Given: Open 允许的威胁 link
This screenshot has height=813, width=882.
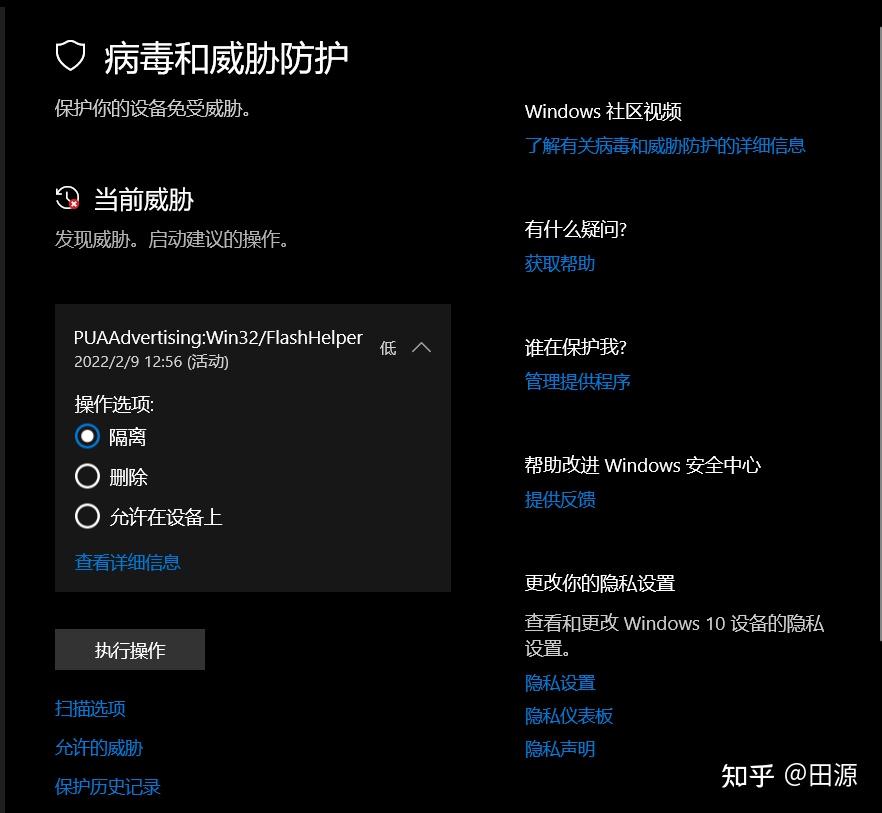Looking at the screenshot, I should [99, 748].
